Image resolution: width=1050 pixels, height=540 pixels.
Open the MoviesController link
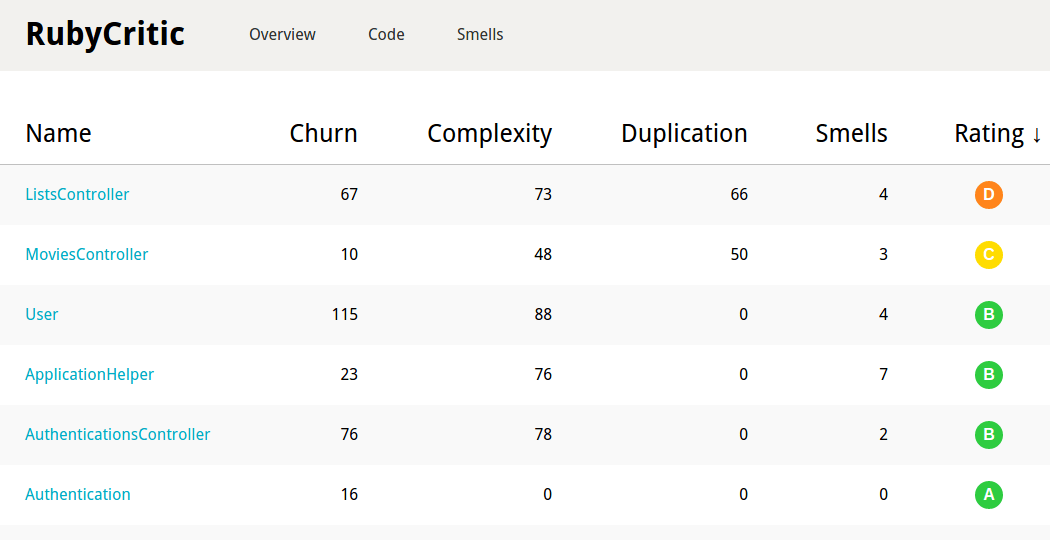[x=86, y=255]
